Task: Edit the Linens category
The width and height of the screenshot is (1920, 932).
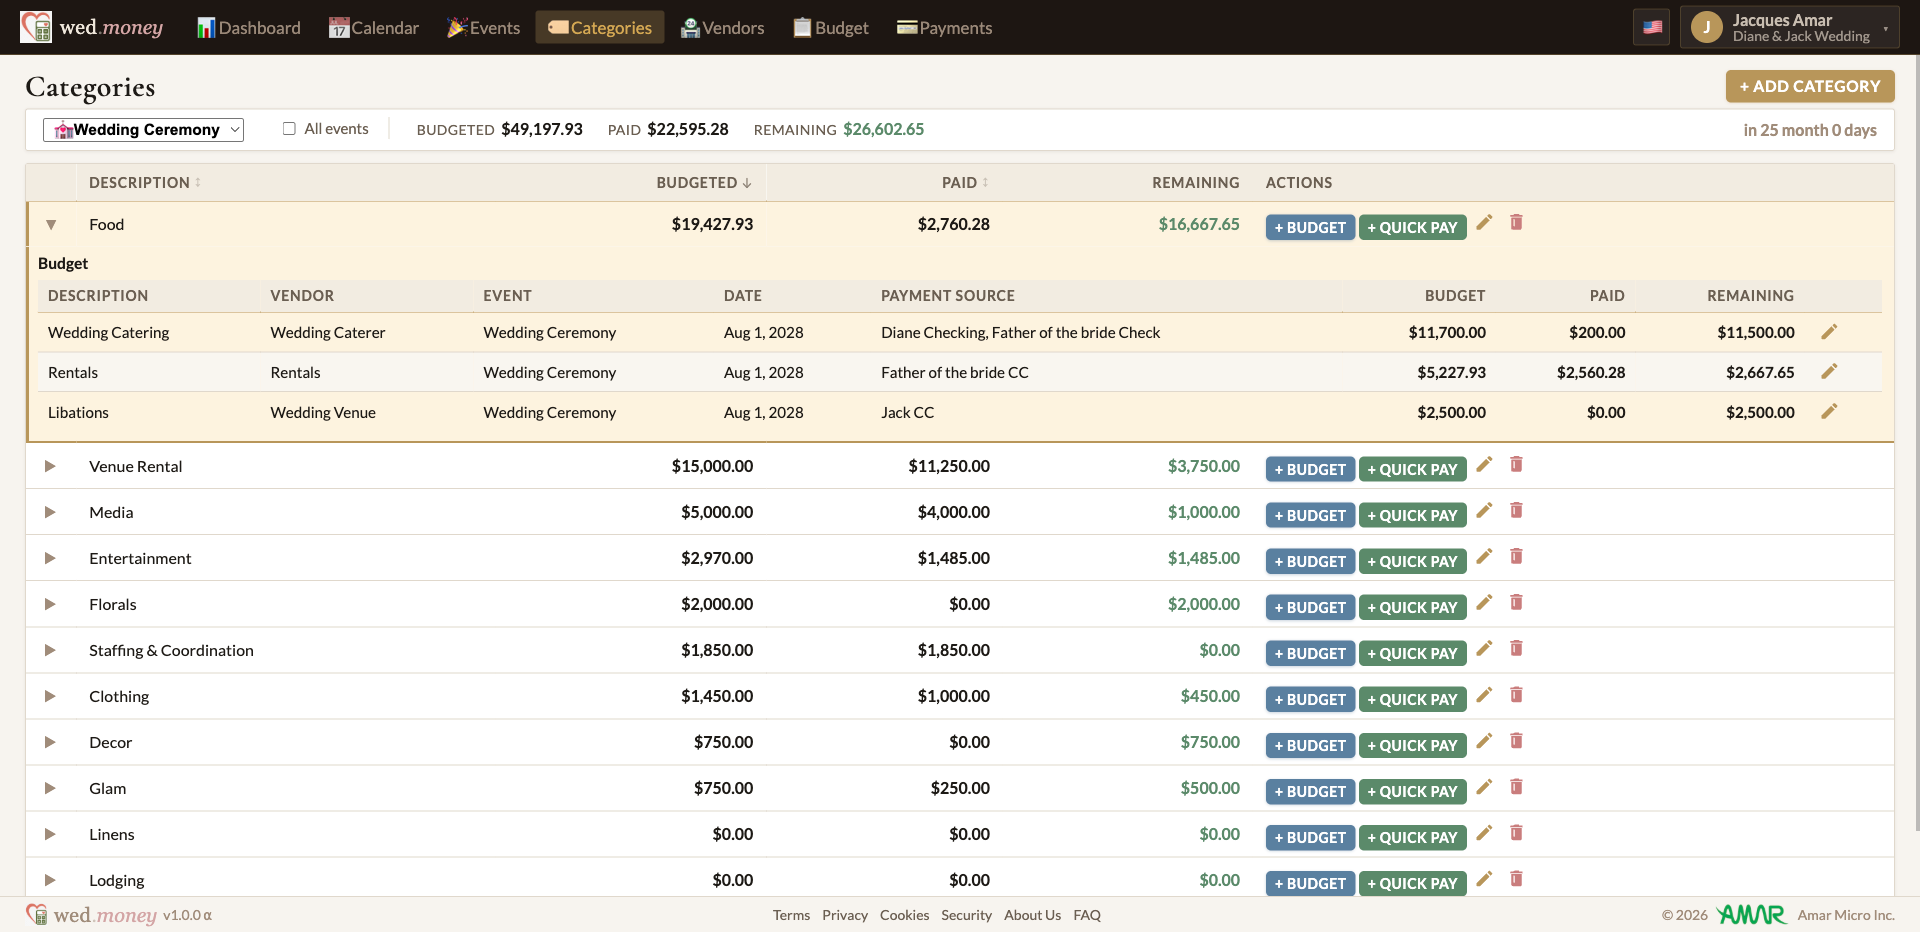Action: 1484,832
